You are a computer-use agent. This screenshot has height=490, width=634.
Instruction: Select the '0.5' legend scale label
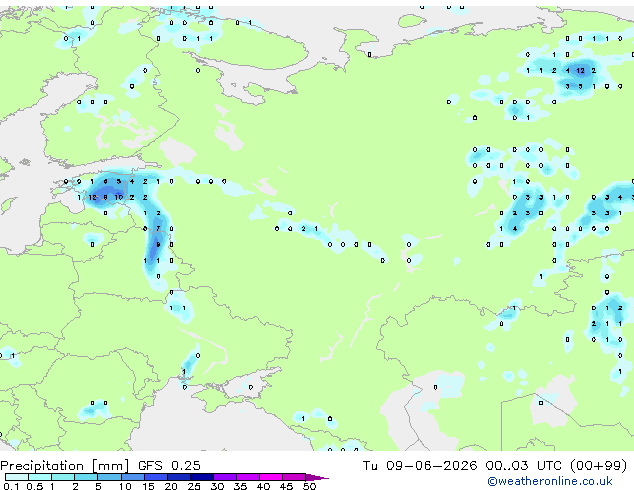(34, 486)
